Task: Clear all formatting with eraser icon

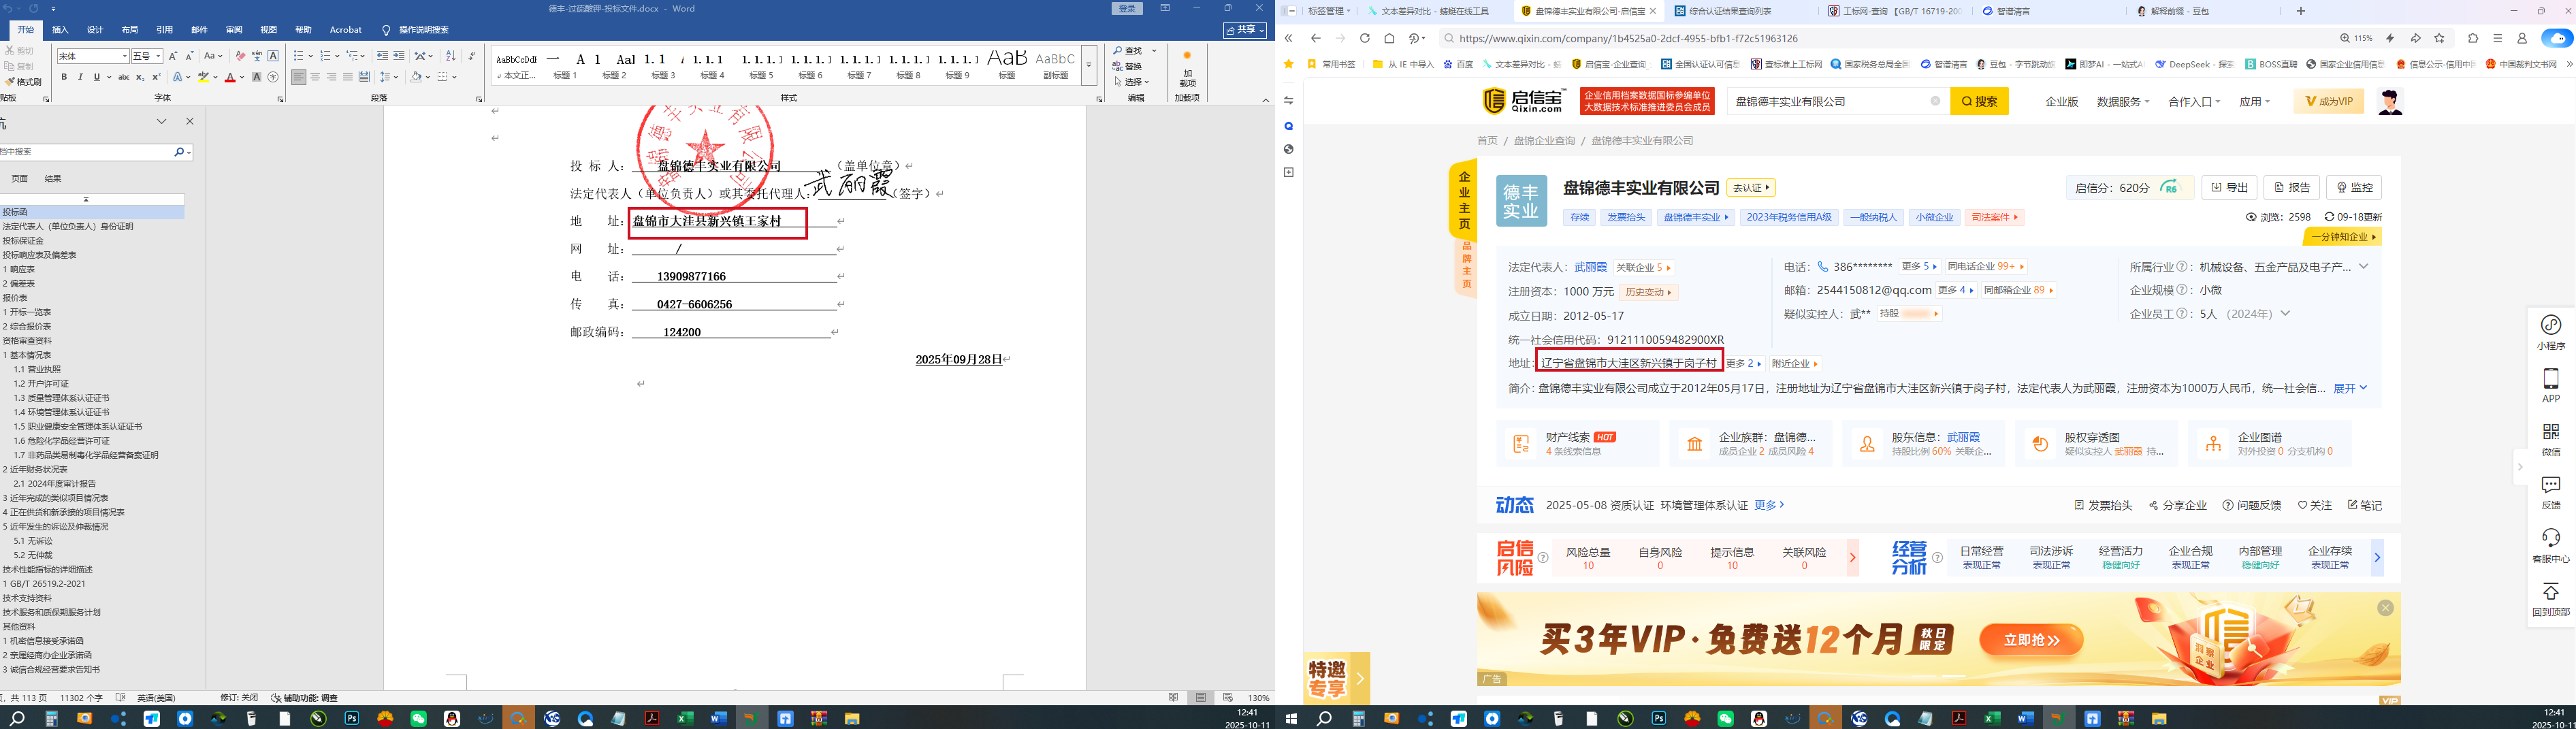Action: (x=240, y=56)
